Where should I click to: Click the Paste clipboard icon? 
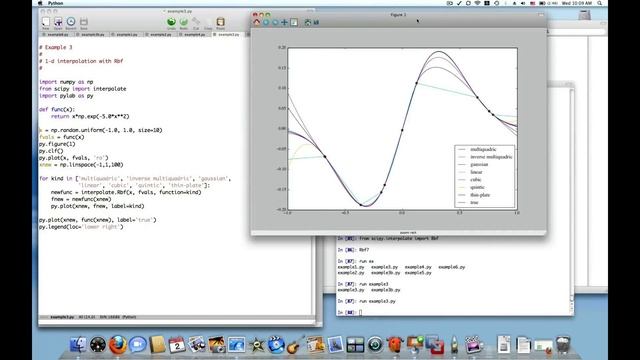[x=220, y=22]
